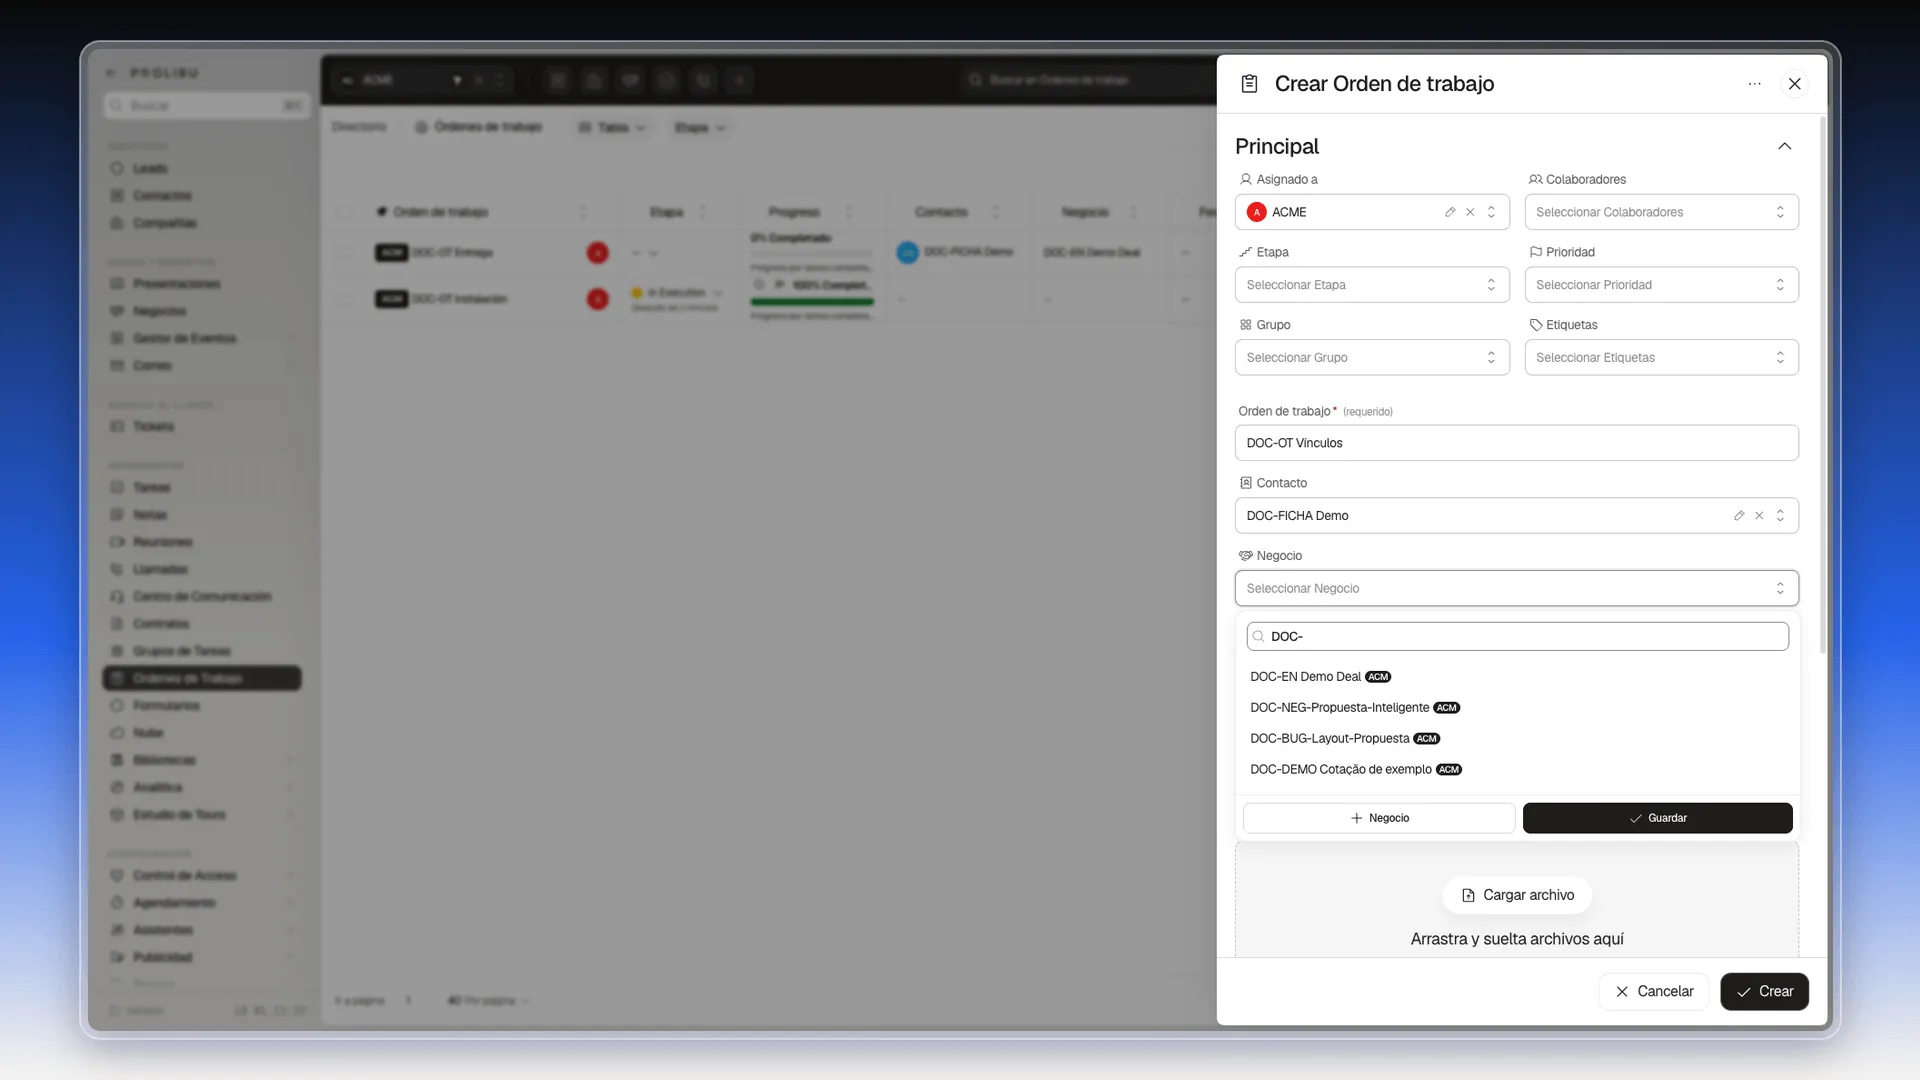Click the Negocio search field with DOC-
The height and width of the screenshot is (1080, 1920).
(1517, 636)
